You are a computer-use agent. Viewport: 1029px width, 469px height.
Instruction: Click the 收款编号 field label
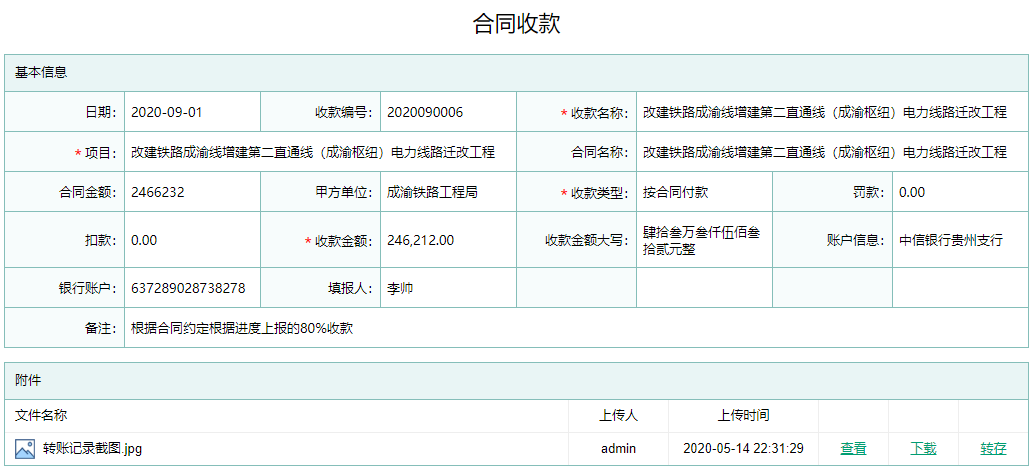[345, 112]
